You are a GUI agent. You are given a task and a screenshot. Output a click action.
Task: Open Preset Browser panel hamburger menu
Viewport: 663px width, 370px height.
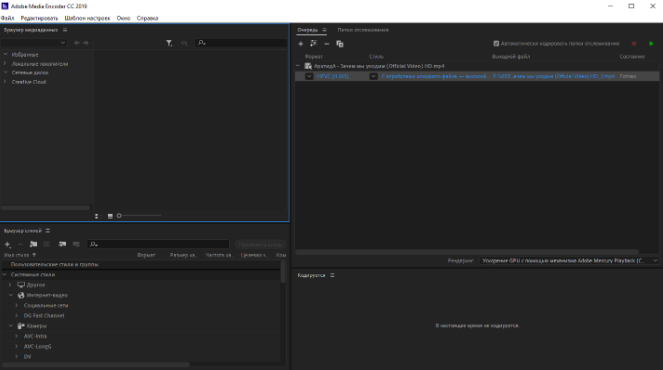coord(48,231)
